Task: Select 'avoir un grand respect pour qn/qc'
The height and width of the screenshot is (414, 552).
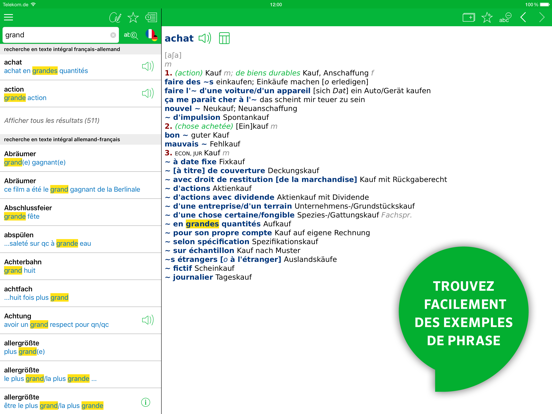Action: tap(81, 321)
